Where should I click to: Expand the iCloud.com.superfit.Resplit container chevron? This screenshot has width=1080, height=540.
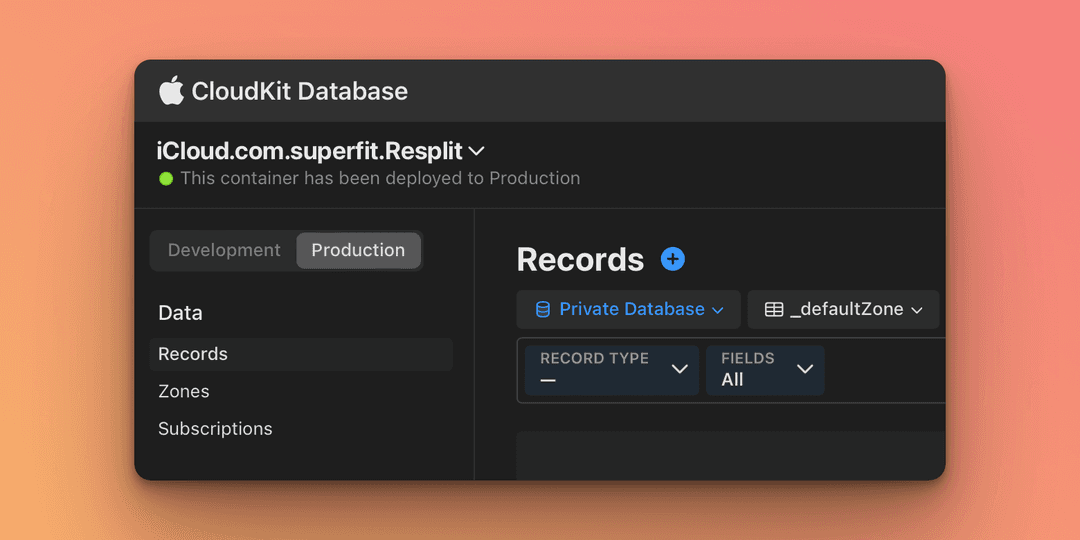[x=477, y=150]
